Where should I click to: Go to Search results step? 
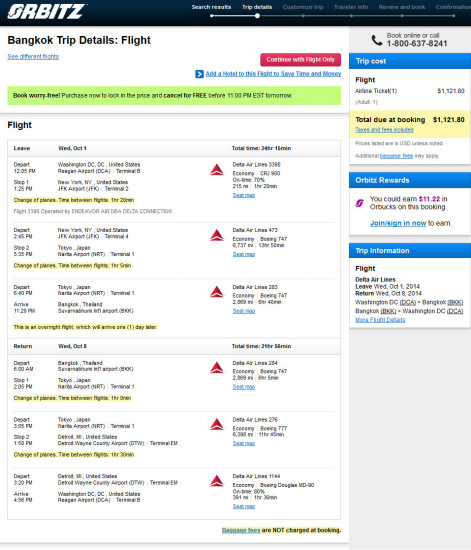(x=211, y=7)
